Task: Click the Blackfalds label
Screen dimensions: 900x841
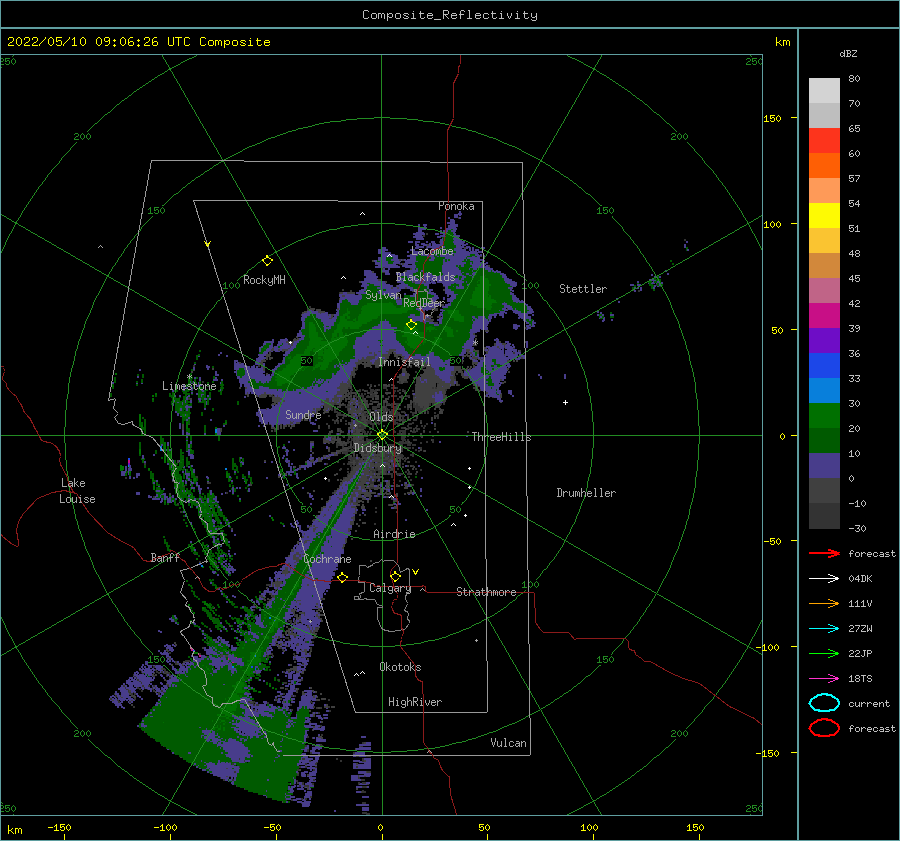Action: coord(425,277)
